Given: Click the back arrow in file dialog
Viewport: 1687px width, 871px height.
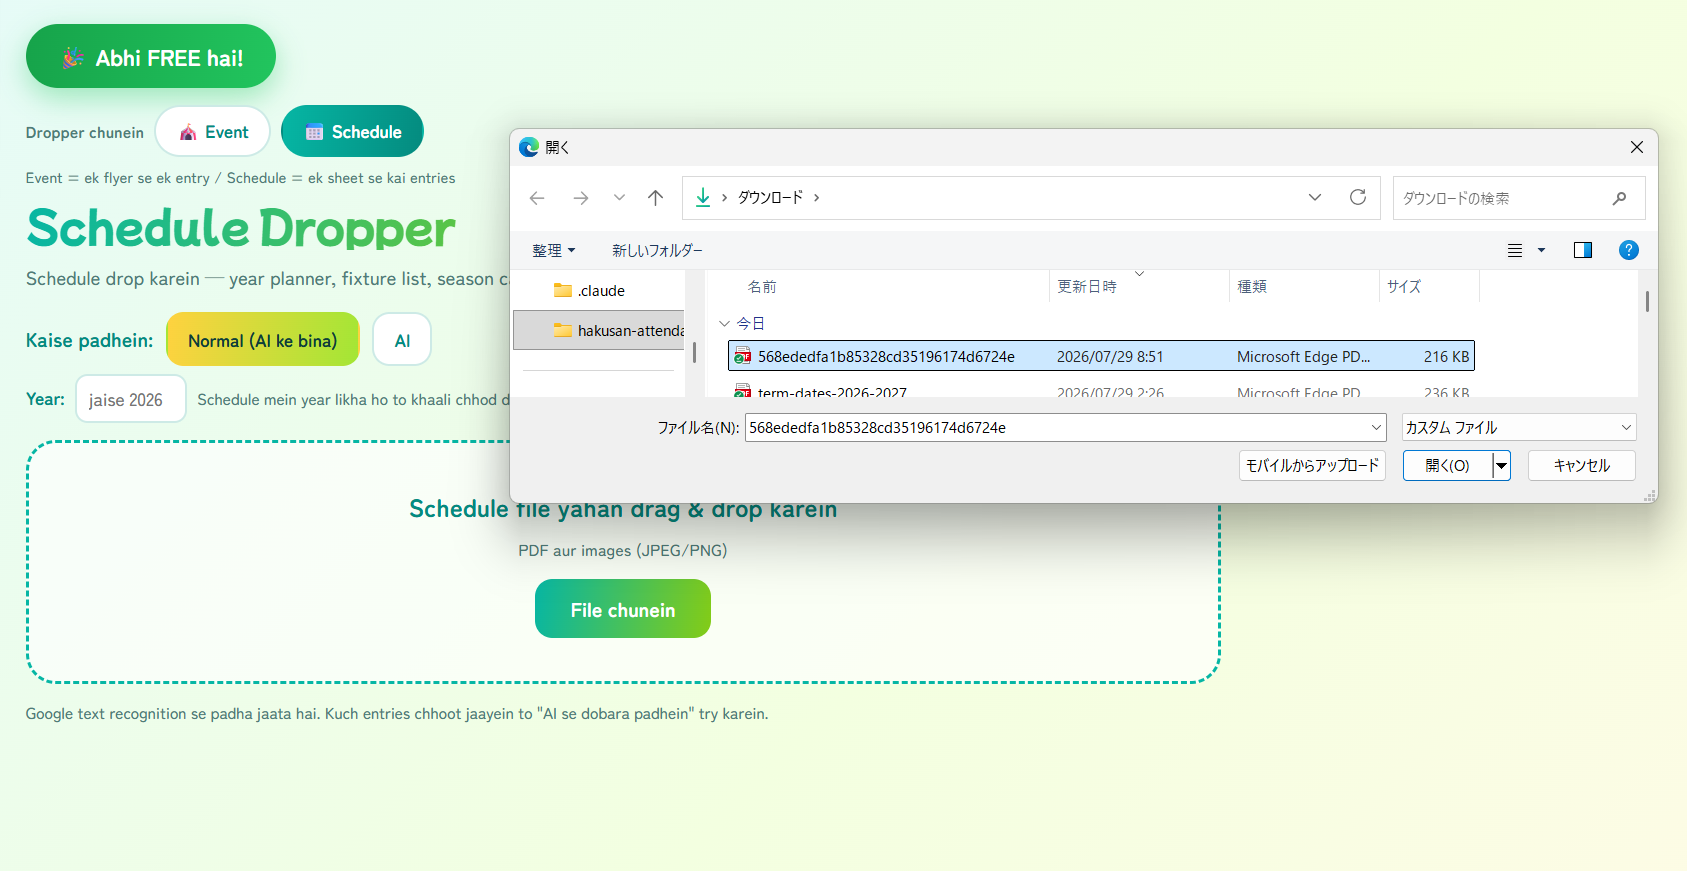Looking at the screenshot, I should 537,198.
